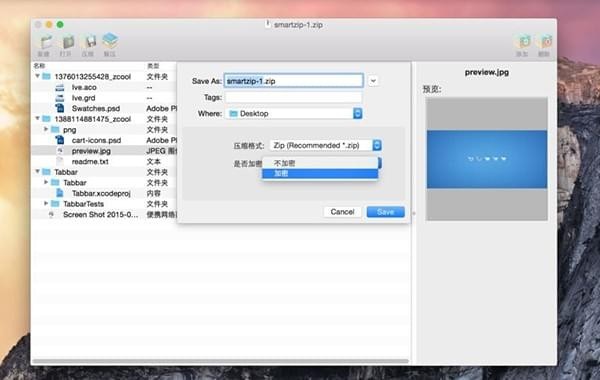Click the preview.jpg preview thumbnail
The image size is (600, 380).
click(x=487, y=159)
